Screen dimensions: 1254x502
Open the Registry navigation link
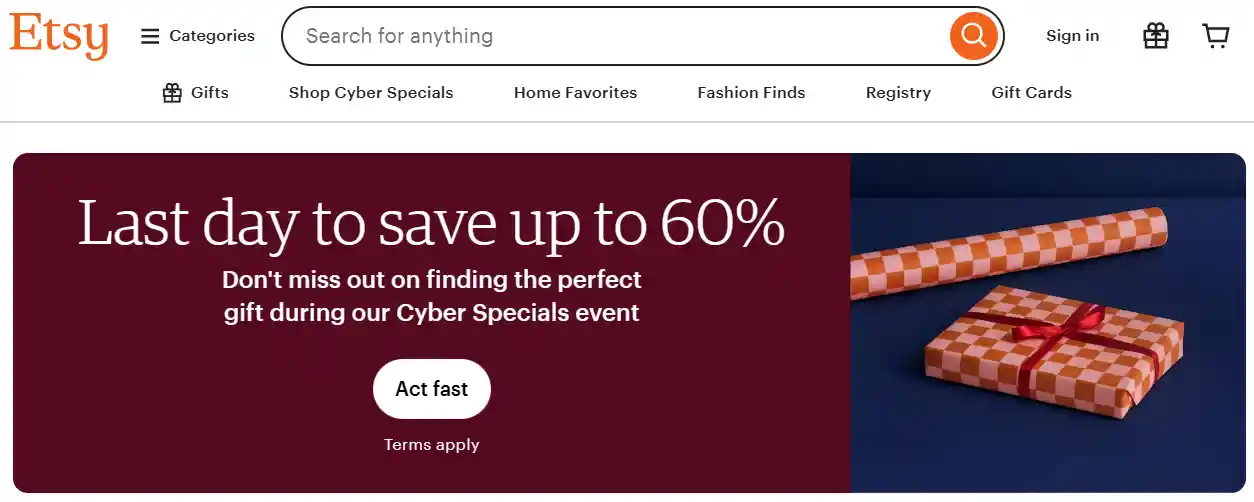(x=898, y=93)
